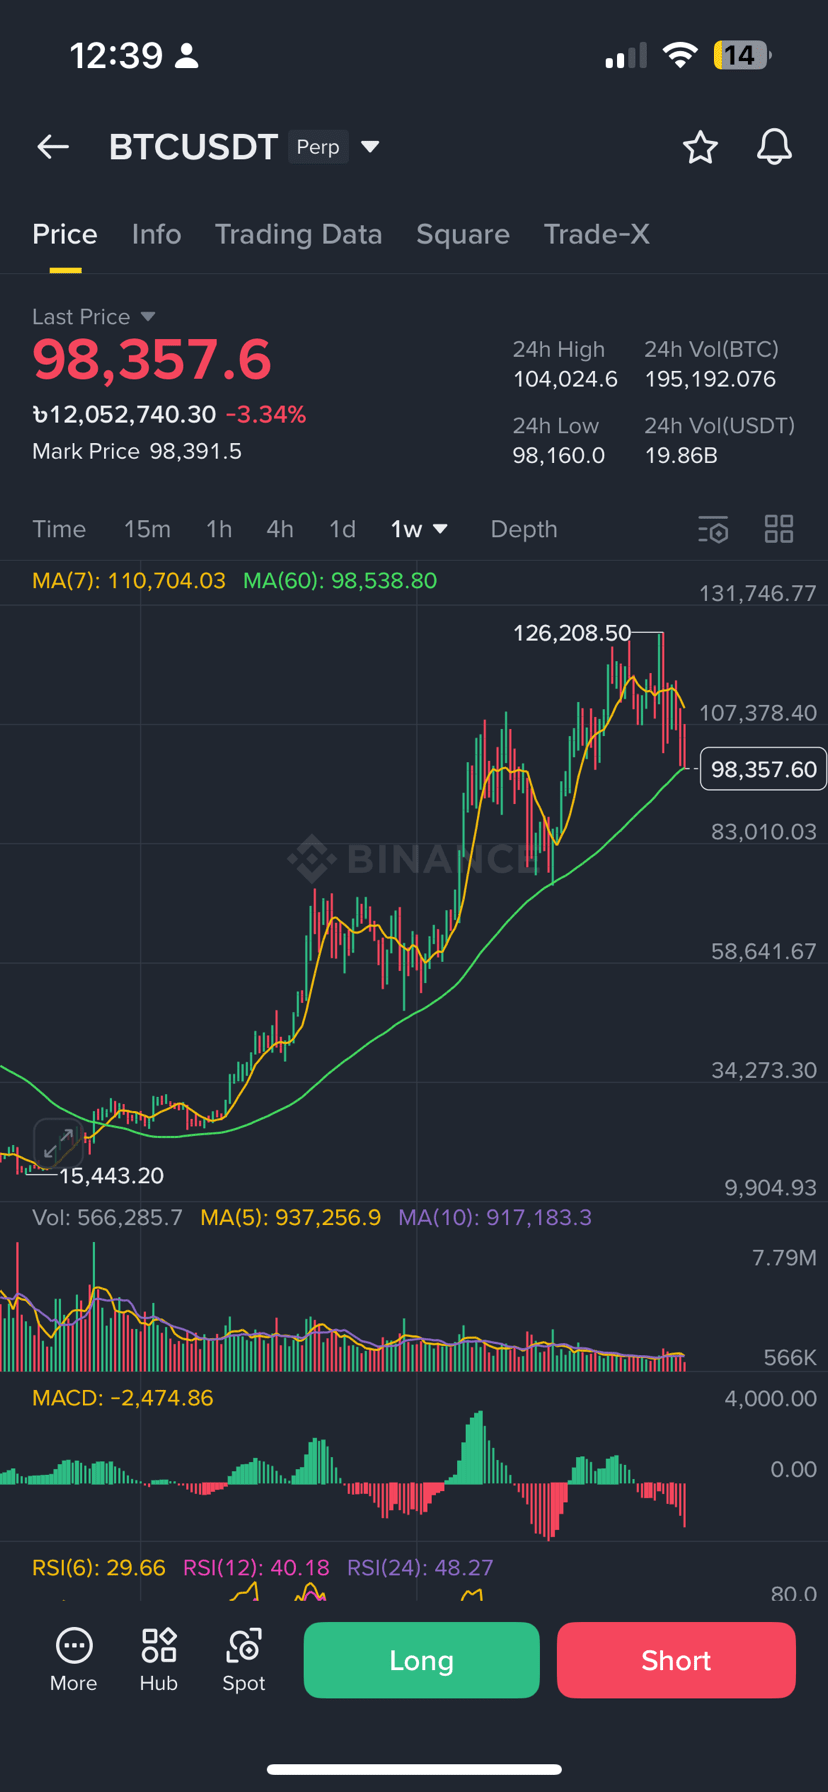Open the More menu icon
Viewport: 828px width, 1792px height.
74,1645
